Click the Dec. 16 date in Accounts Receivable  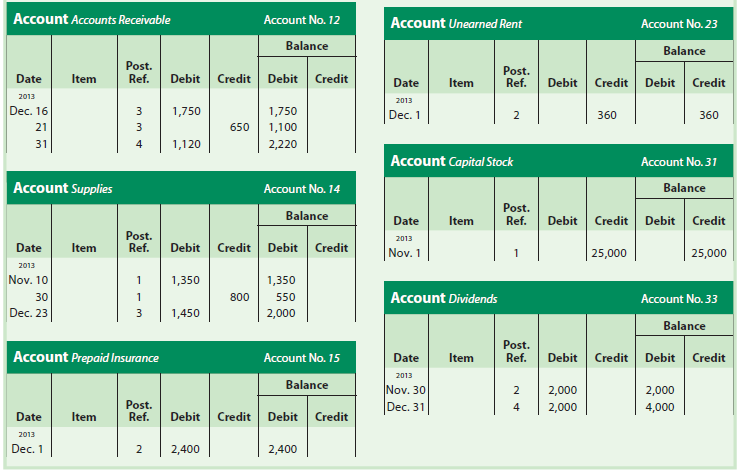tap(29, 111)
